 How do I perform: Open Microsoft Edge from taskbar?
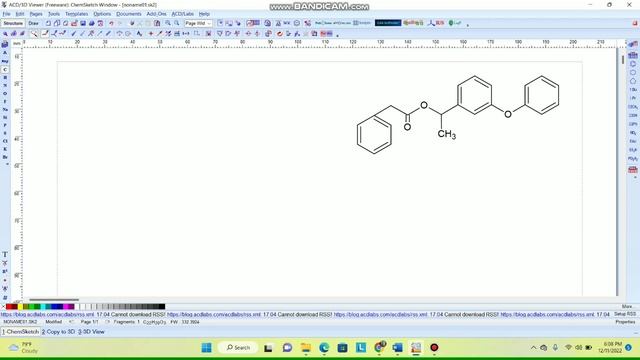(x=324, y=347)
